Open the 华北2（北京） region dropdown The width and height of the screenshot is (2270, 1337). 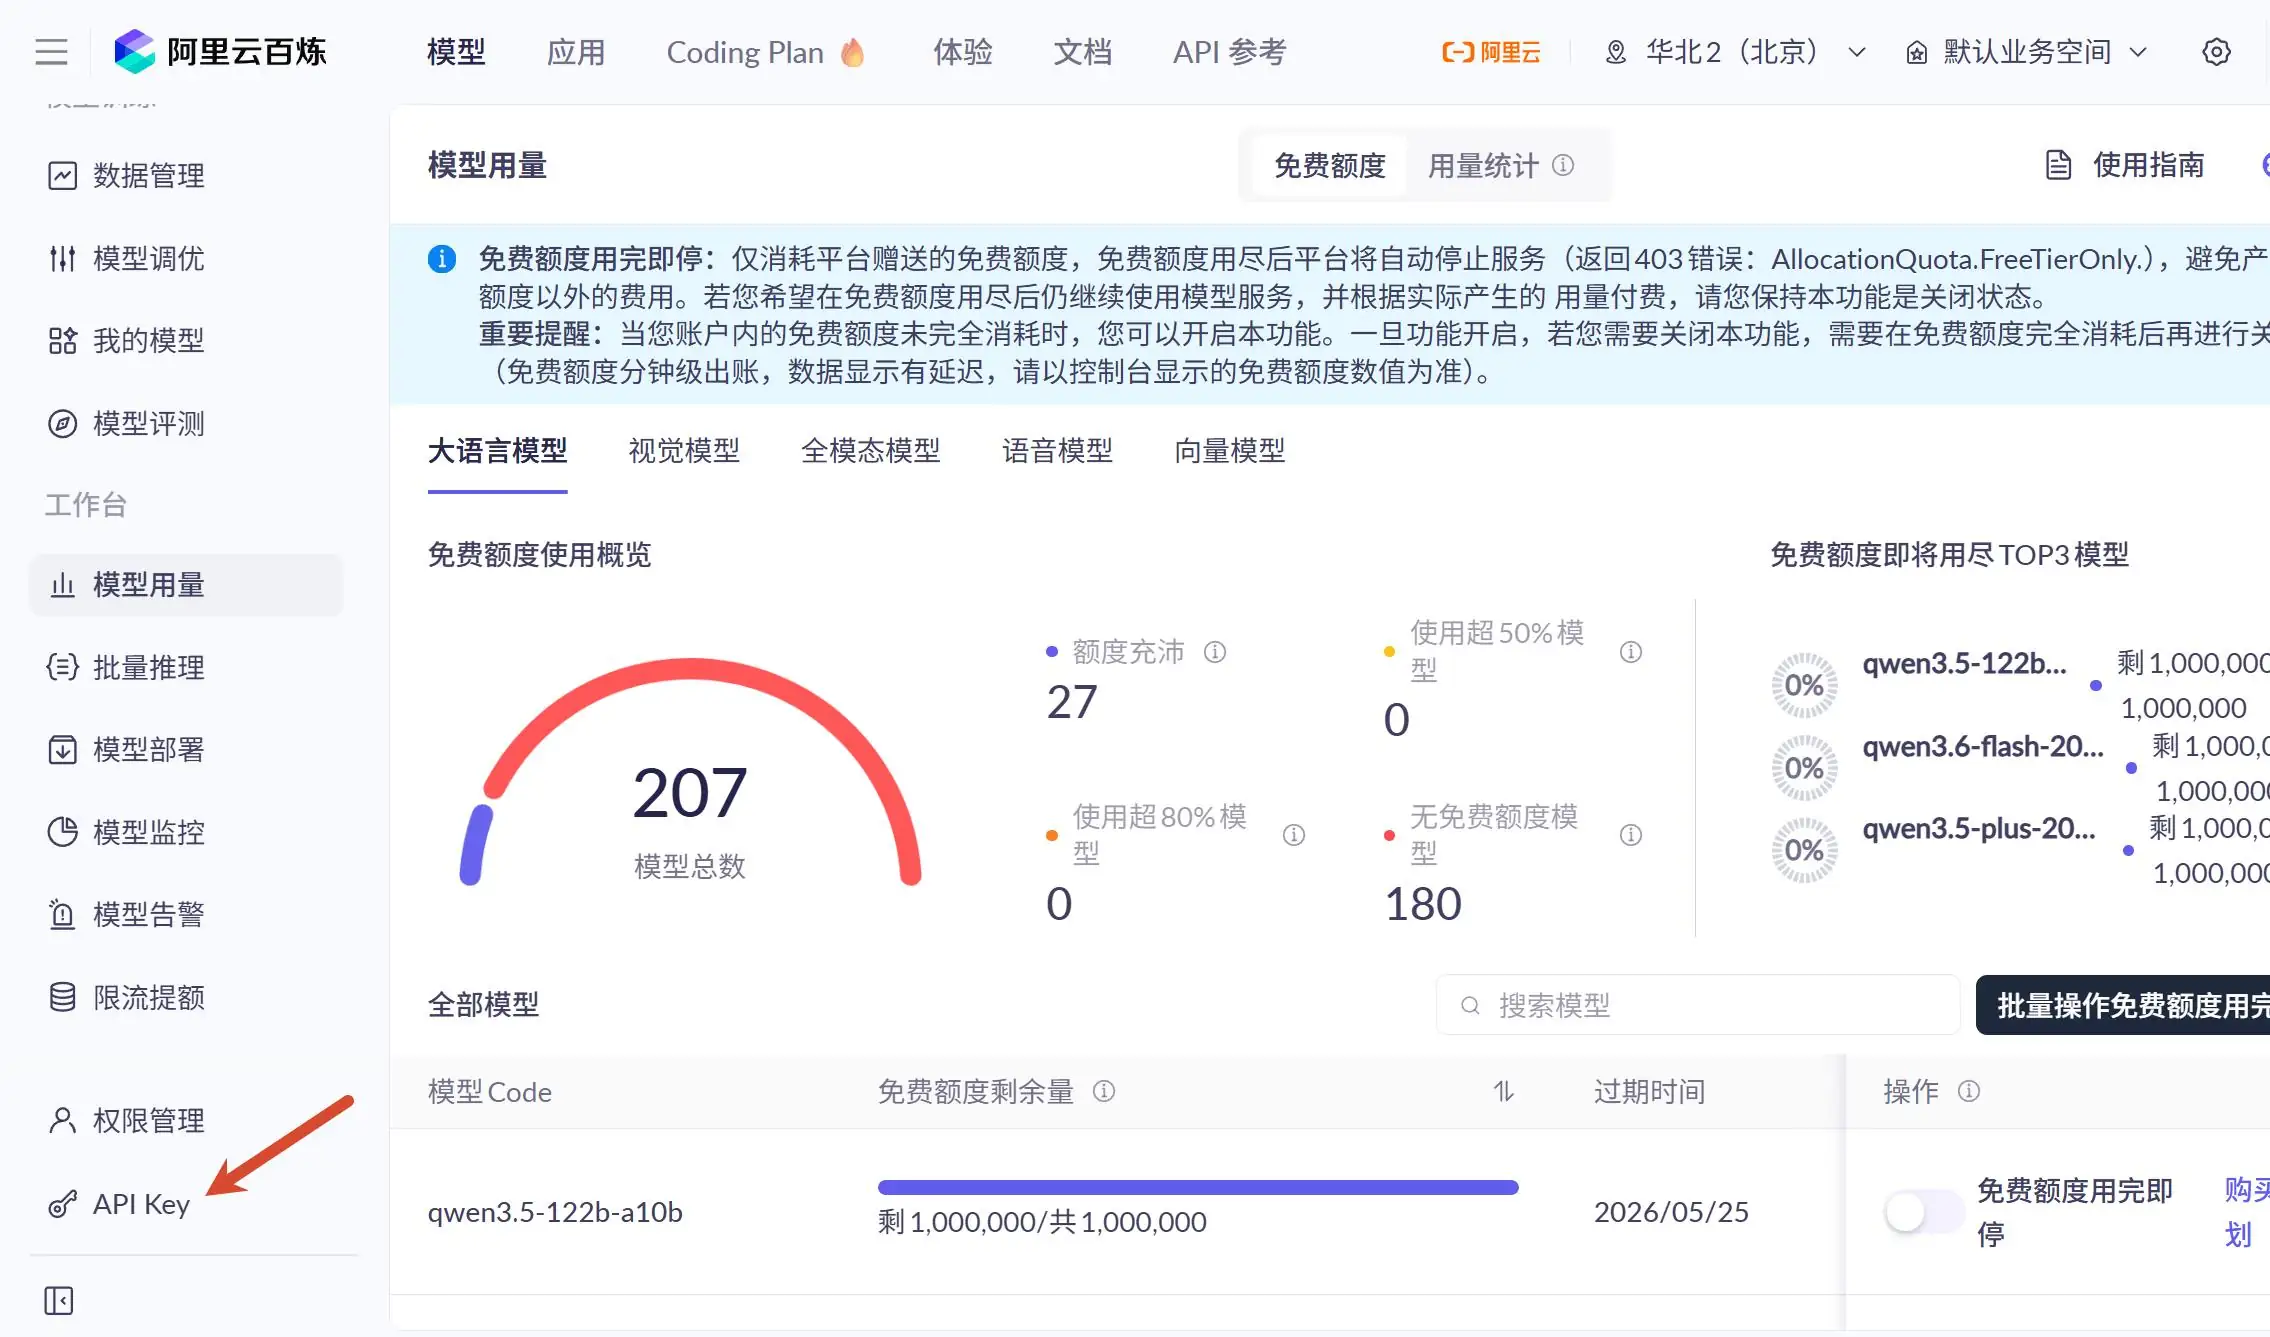pyautogui.click(x=1735, y=52)
